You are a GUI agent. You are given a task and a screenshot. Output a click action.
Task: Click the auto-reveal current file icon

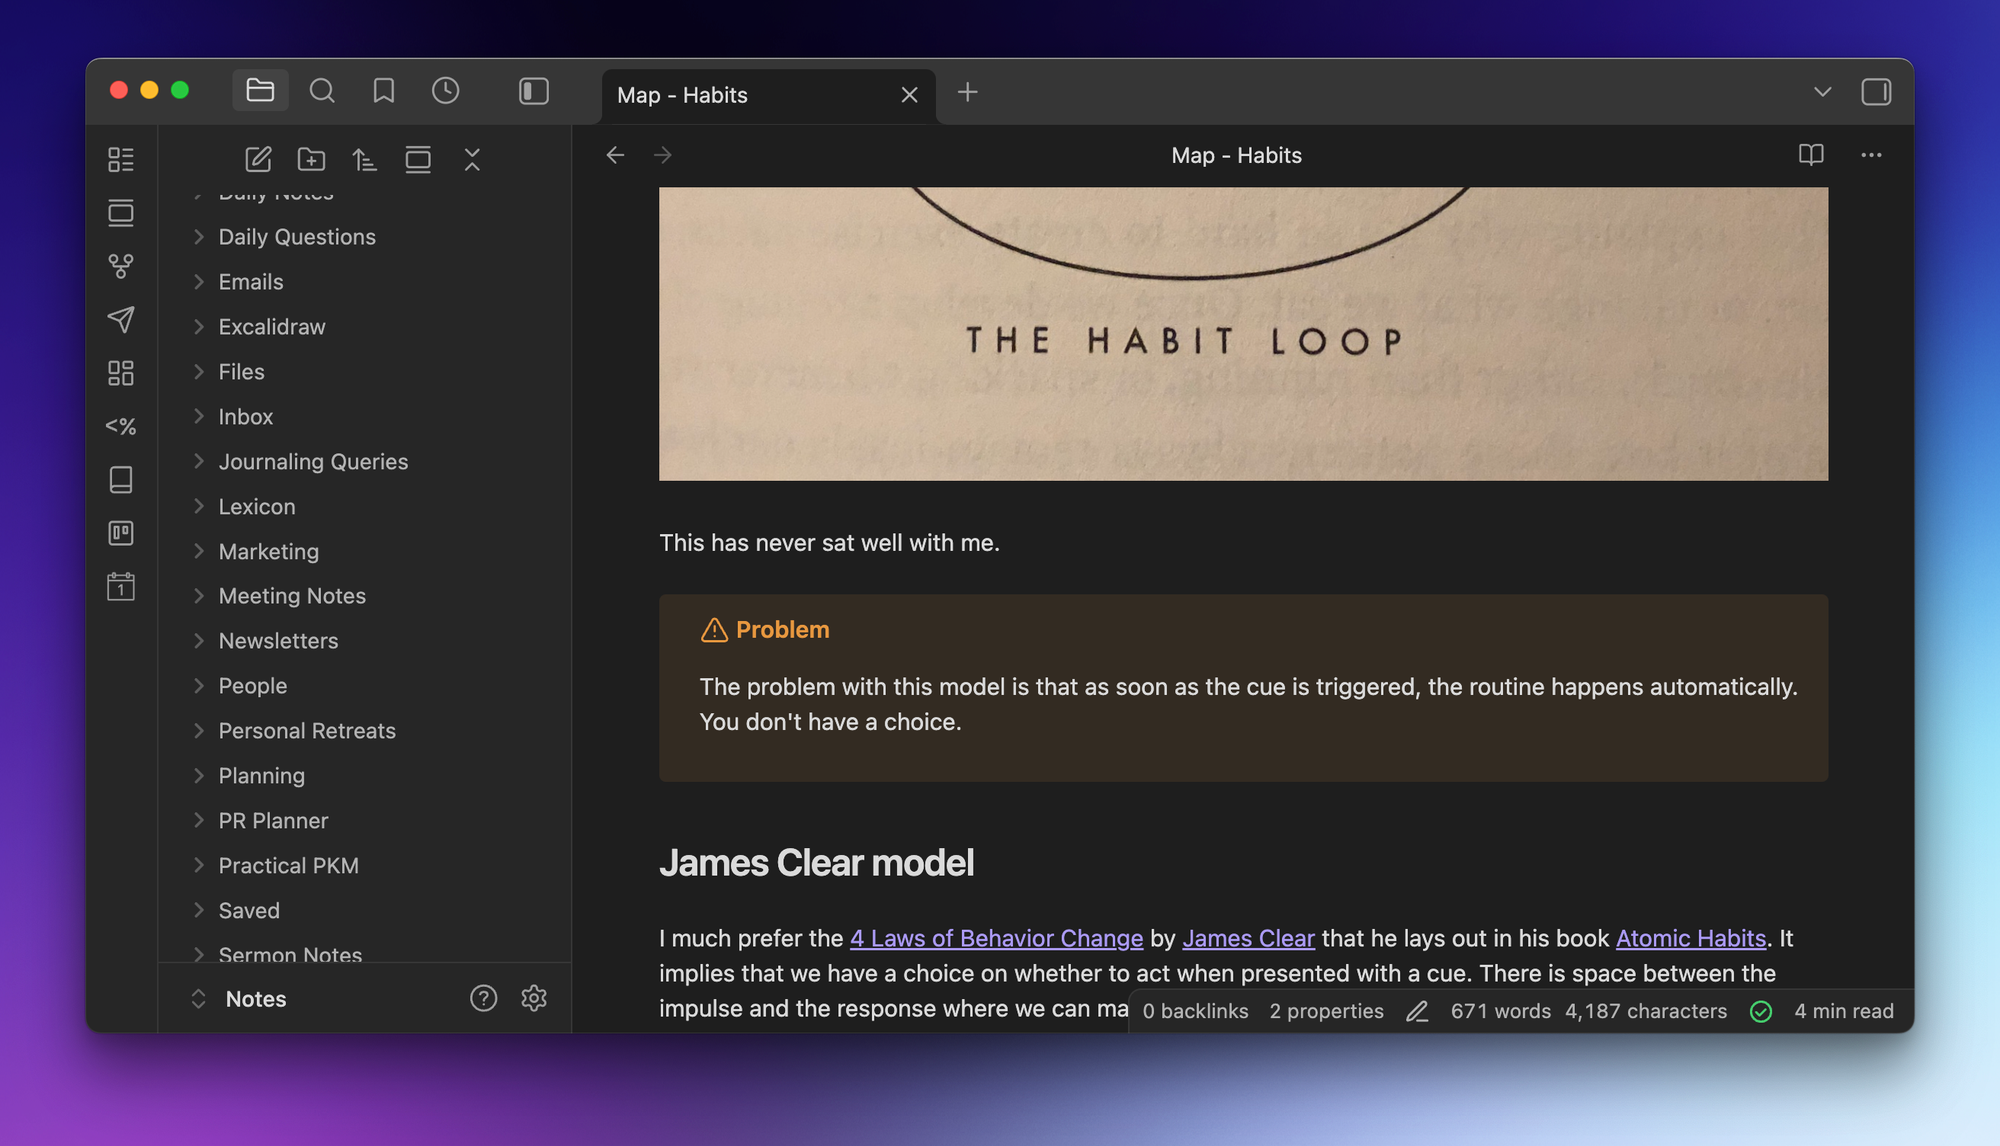pyautogui.click(x=418, y=159)
